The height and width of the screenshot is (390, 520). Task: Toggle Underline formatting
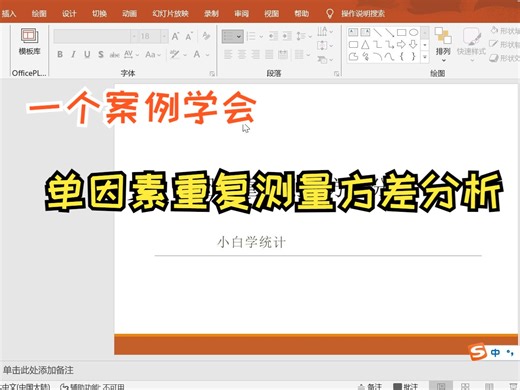87,54
